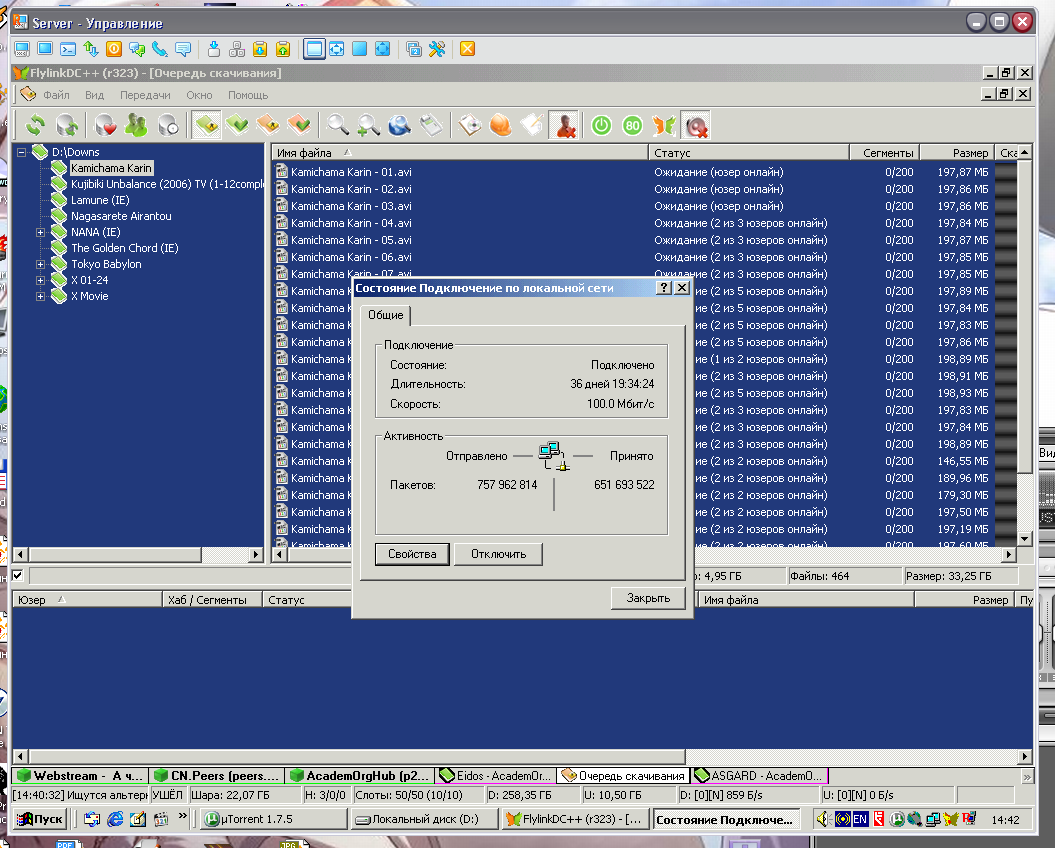Click the Свойства button in dialog
Screen dimensions: 1055x848
click(412, 554)
